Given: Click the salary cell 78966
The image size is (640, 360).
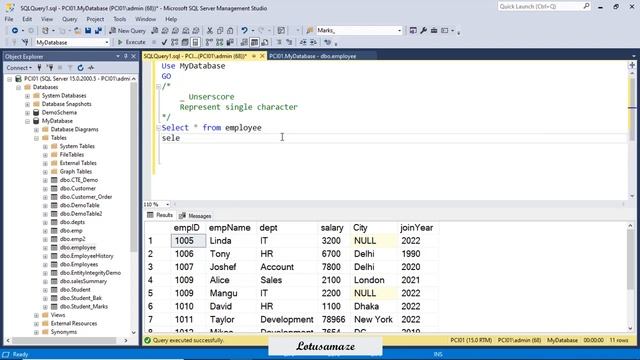Looking at the screenshot, I should (x=333, y=320).
